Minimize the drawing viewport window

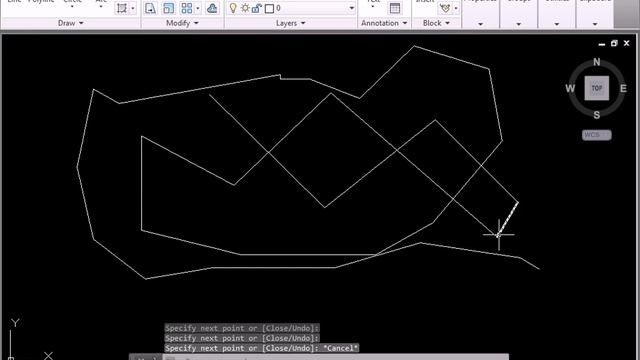[602, 44]
